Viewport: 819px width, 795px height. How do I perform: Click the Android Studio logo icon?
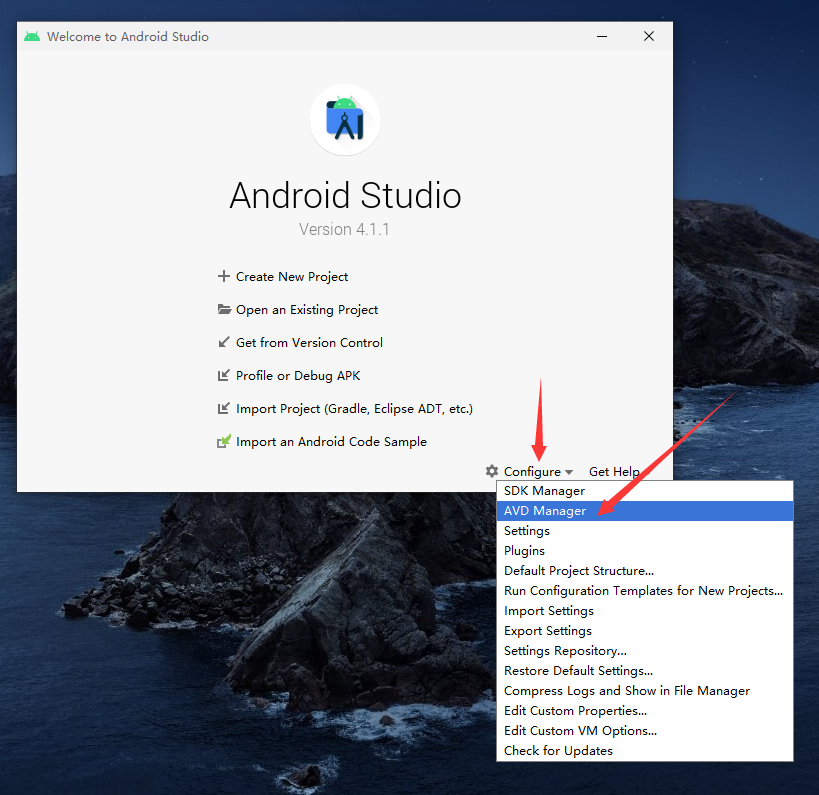(345, 120)
